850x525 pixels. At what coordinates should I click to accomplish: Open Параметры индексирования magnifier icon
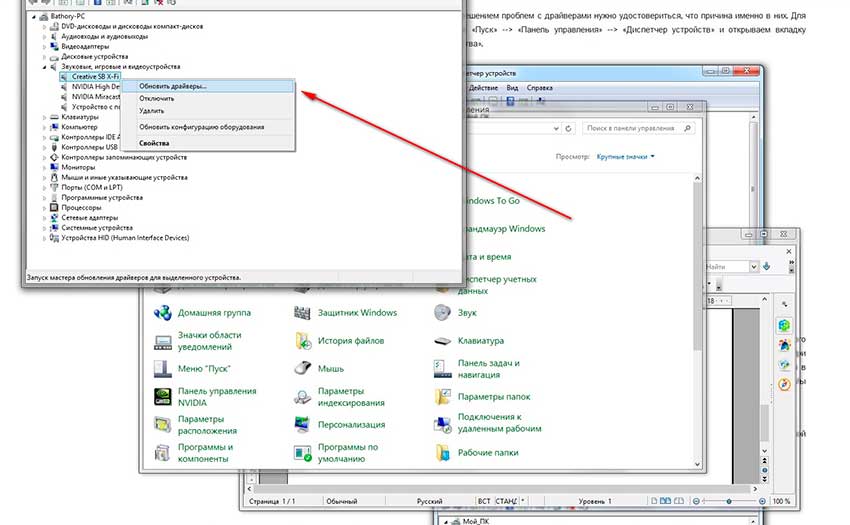[x=302, y=397]
